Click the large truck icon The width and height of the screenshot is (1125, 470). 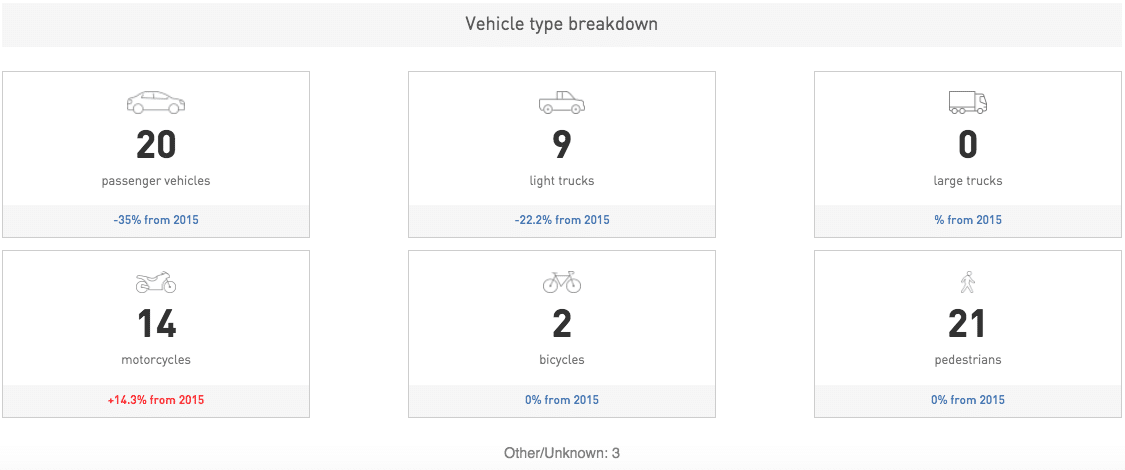968,102
